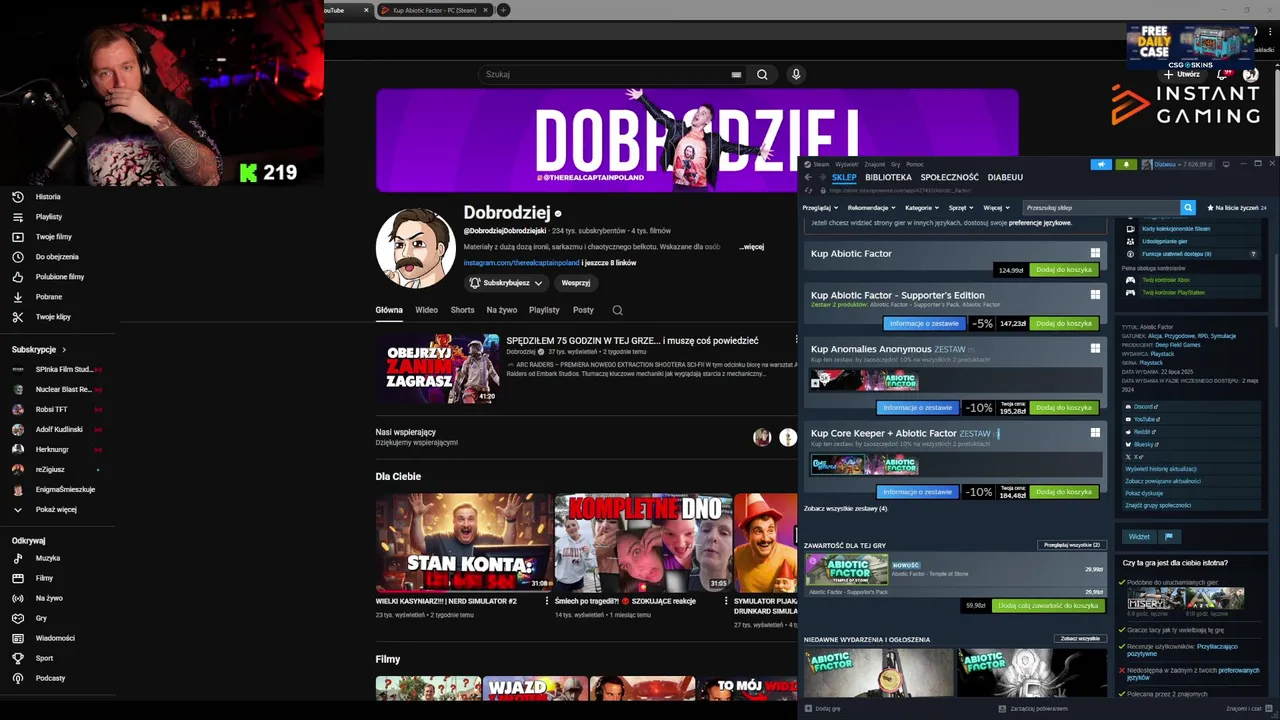Open Gry in Odkrywaj section

(41, 618)
